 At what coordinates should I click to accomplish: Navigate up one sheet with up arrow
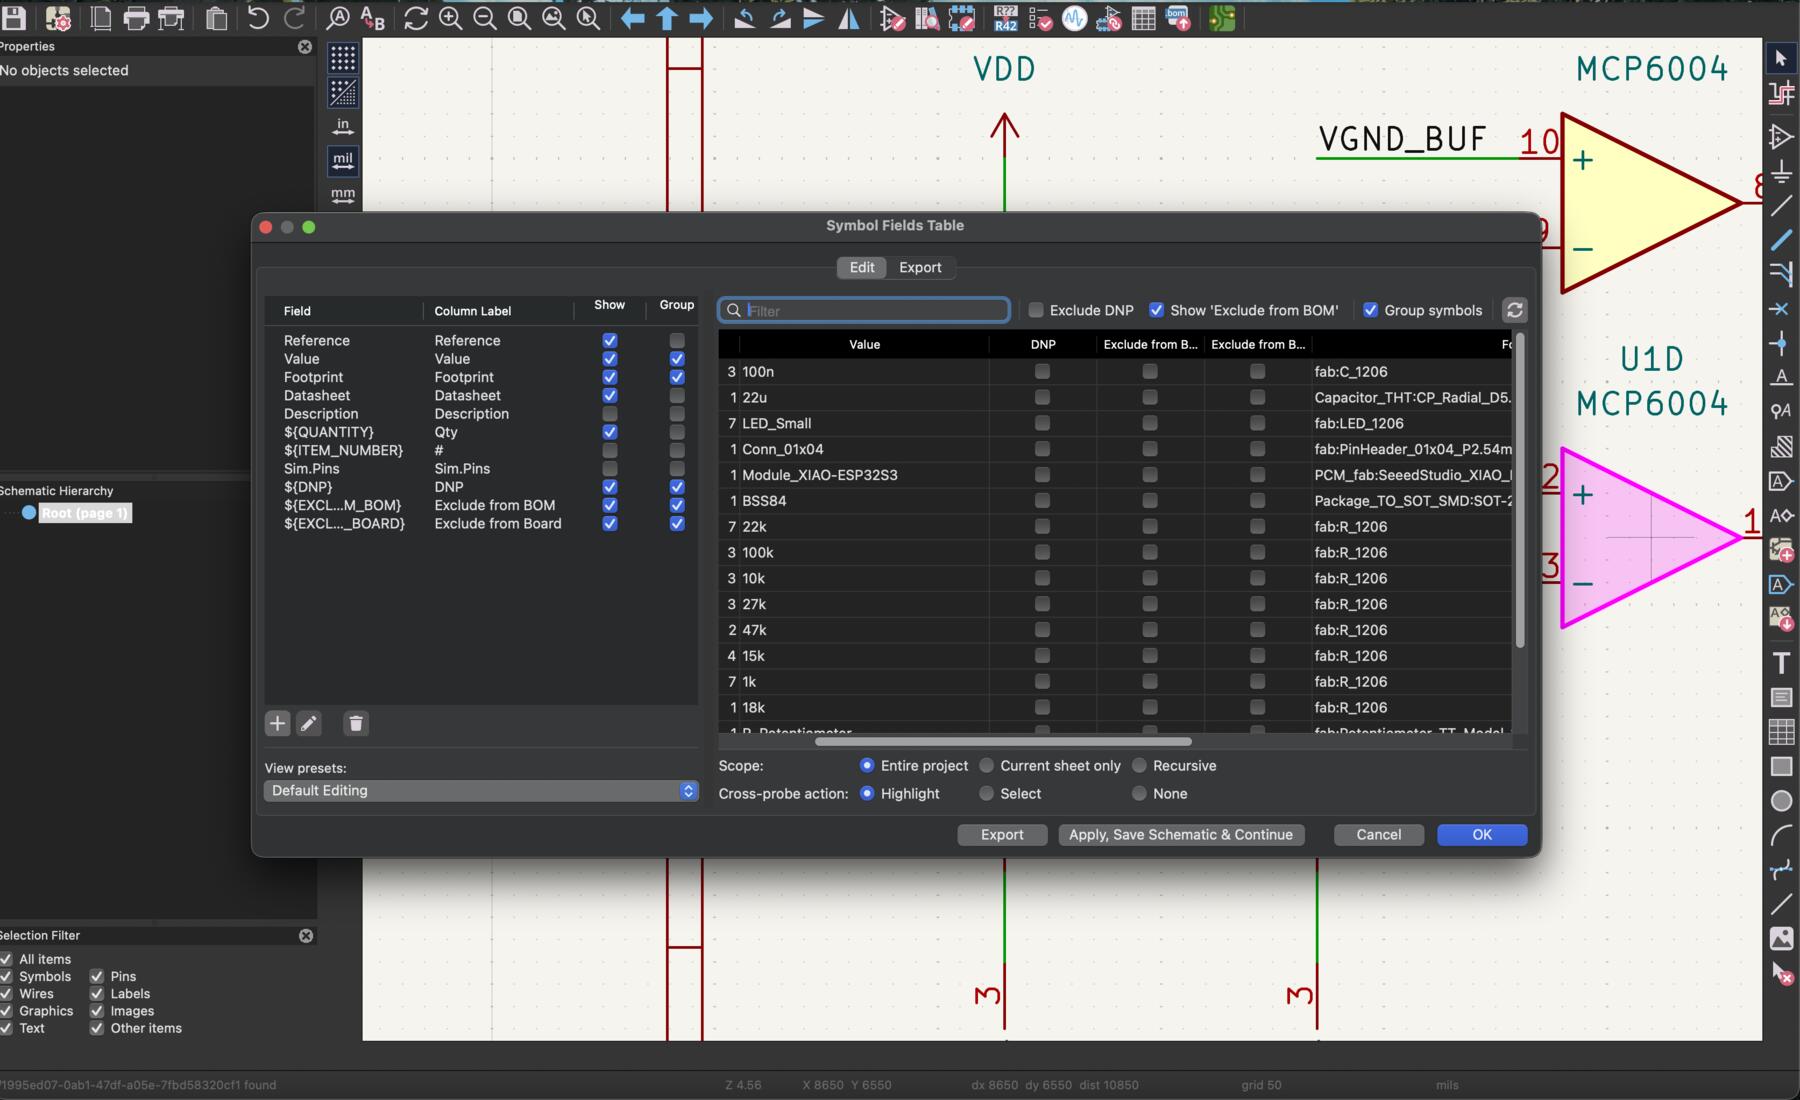tap(667, 18)
